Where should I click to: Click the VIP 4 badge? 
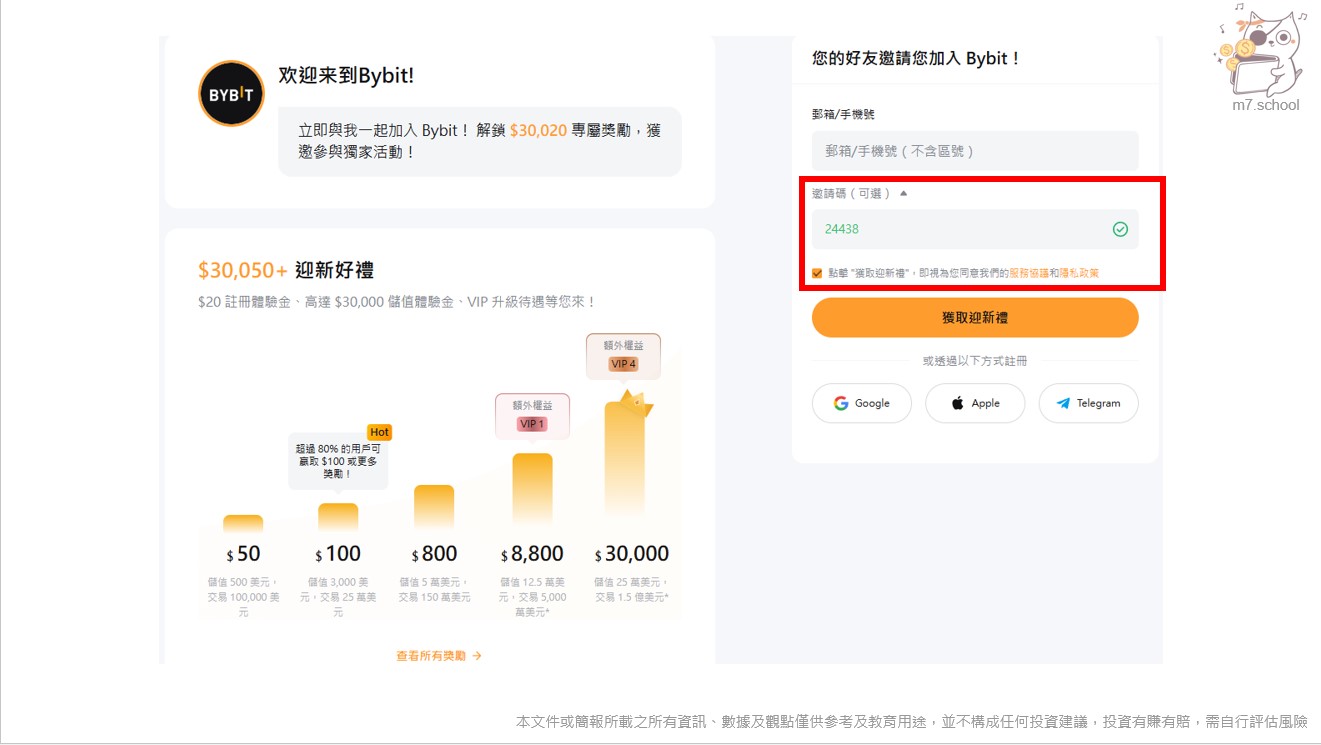pyautogui.click(x=623, y=364)
